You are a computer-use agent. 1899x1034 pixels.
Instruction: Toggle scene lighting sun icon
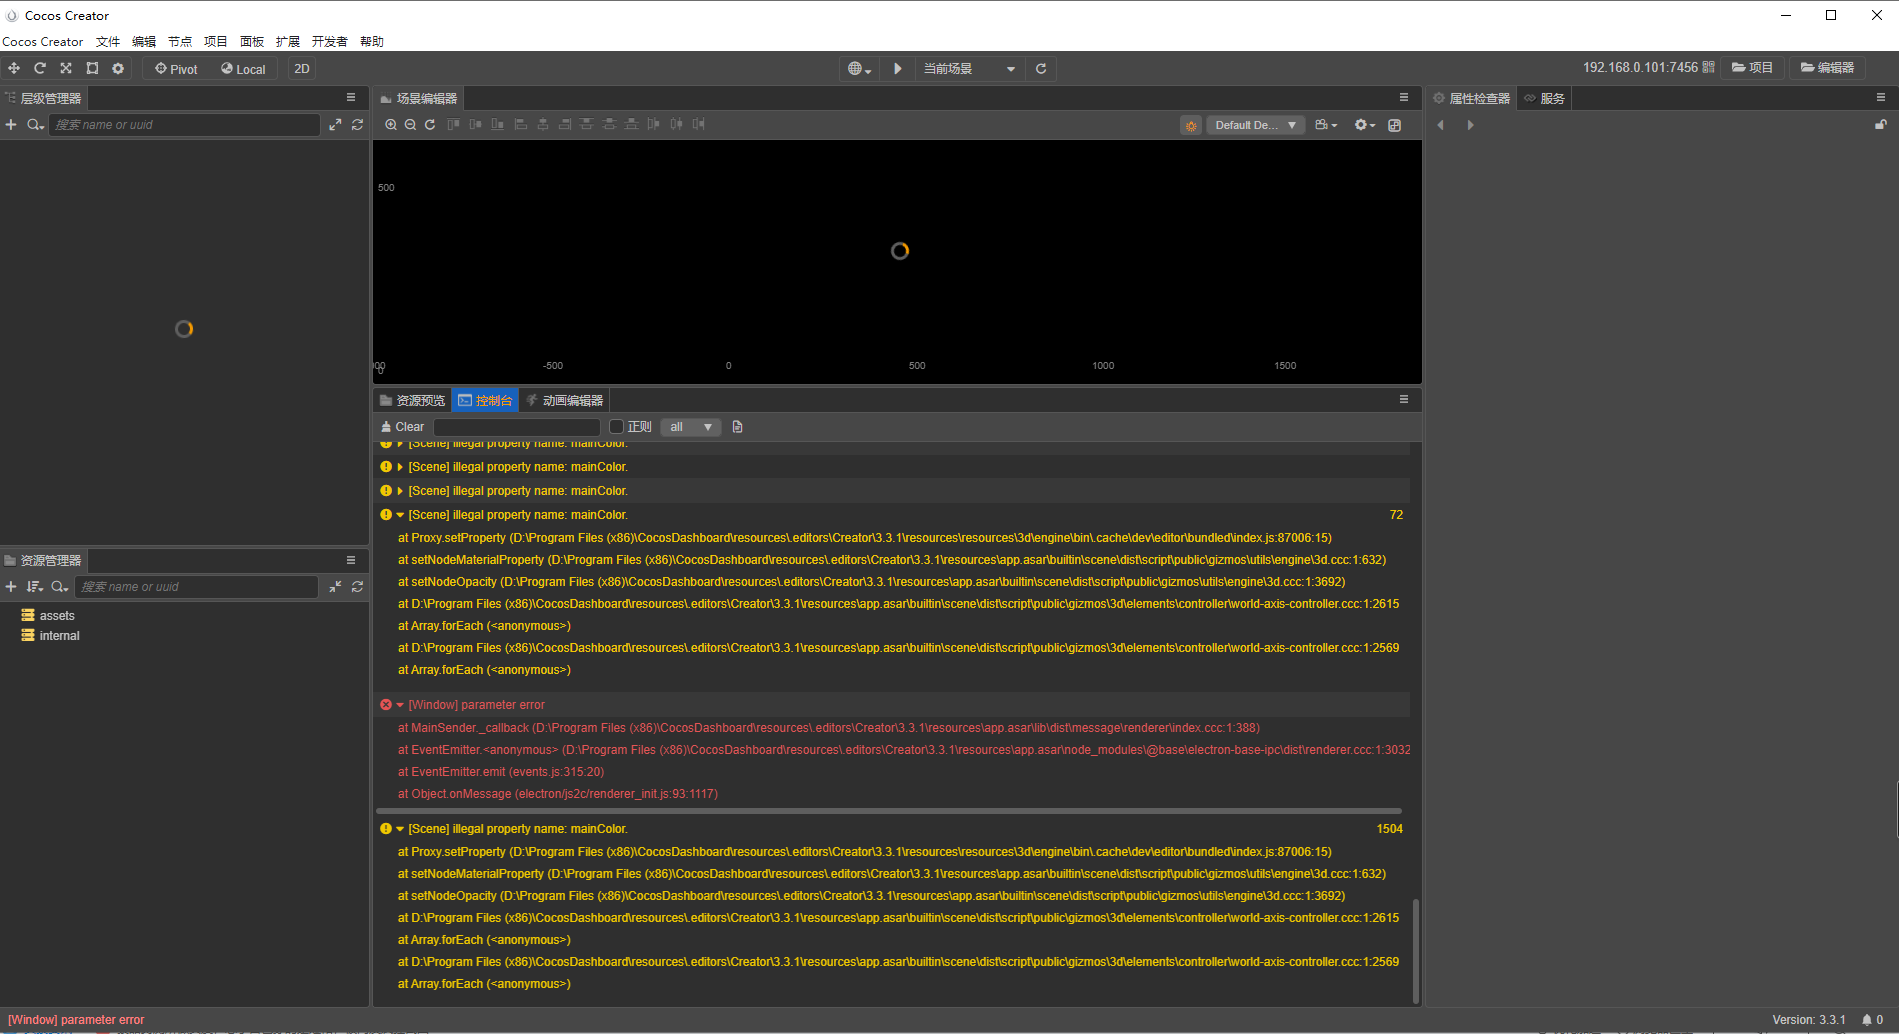click(1191, 126)
